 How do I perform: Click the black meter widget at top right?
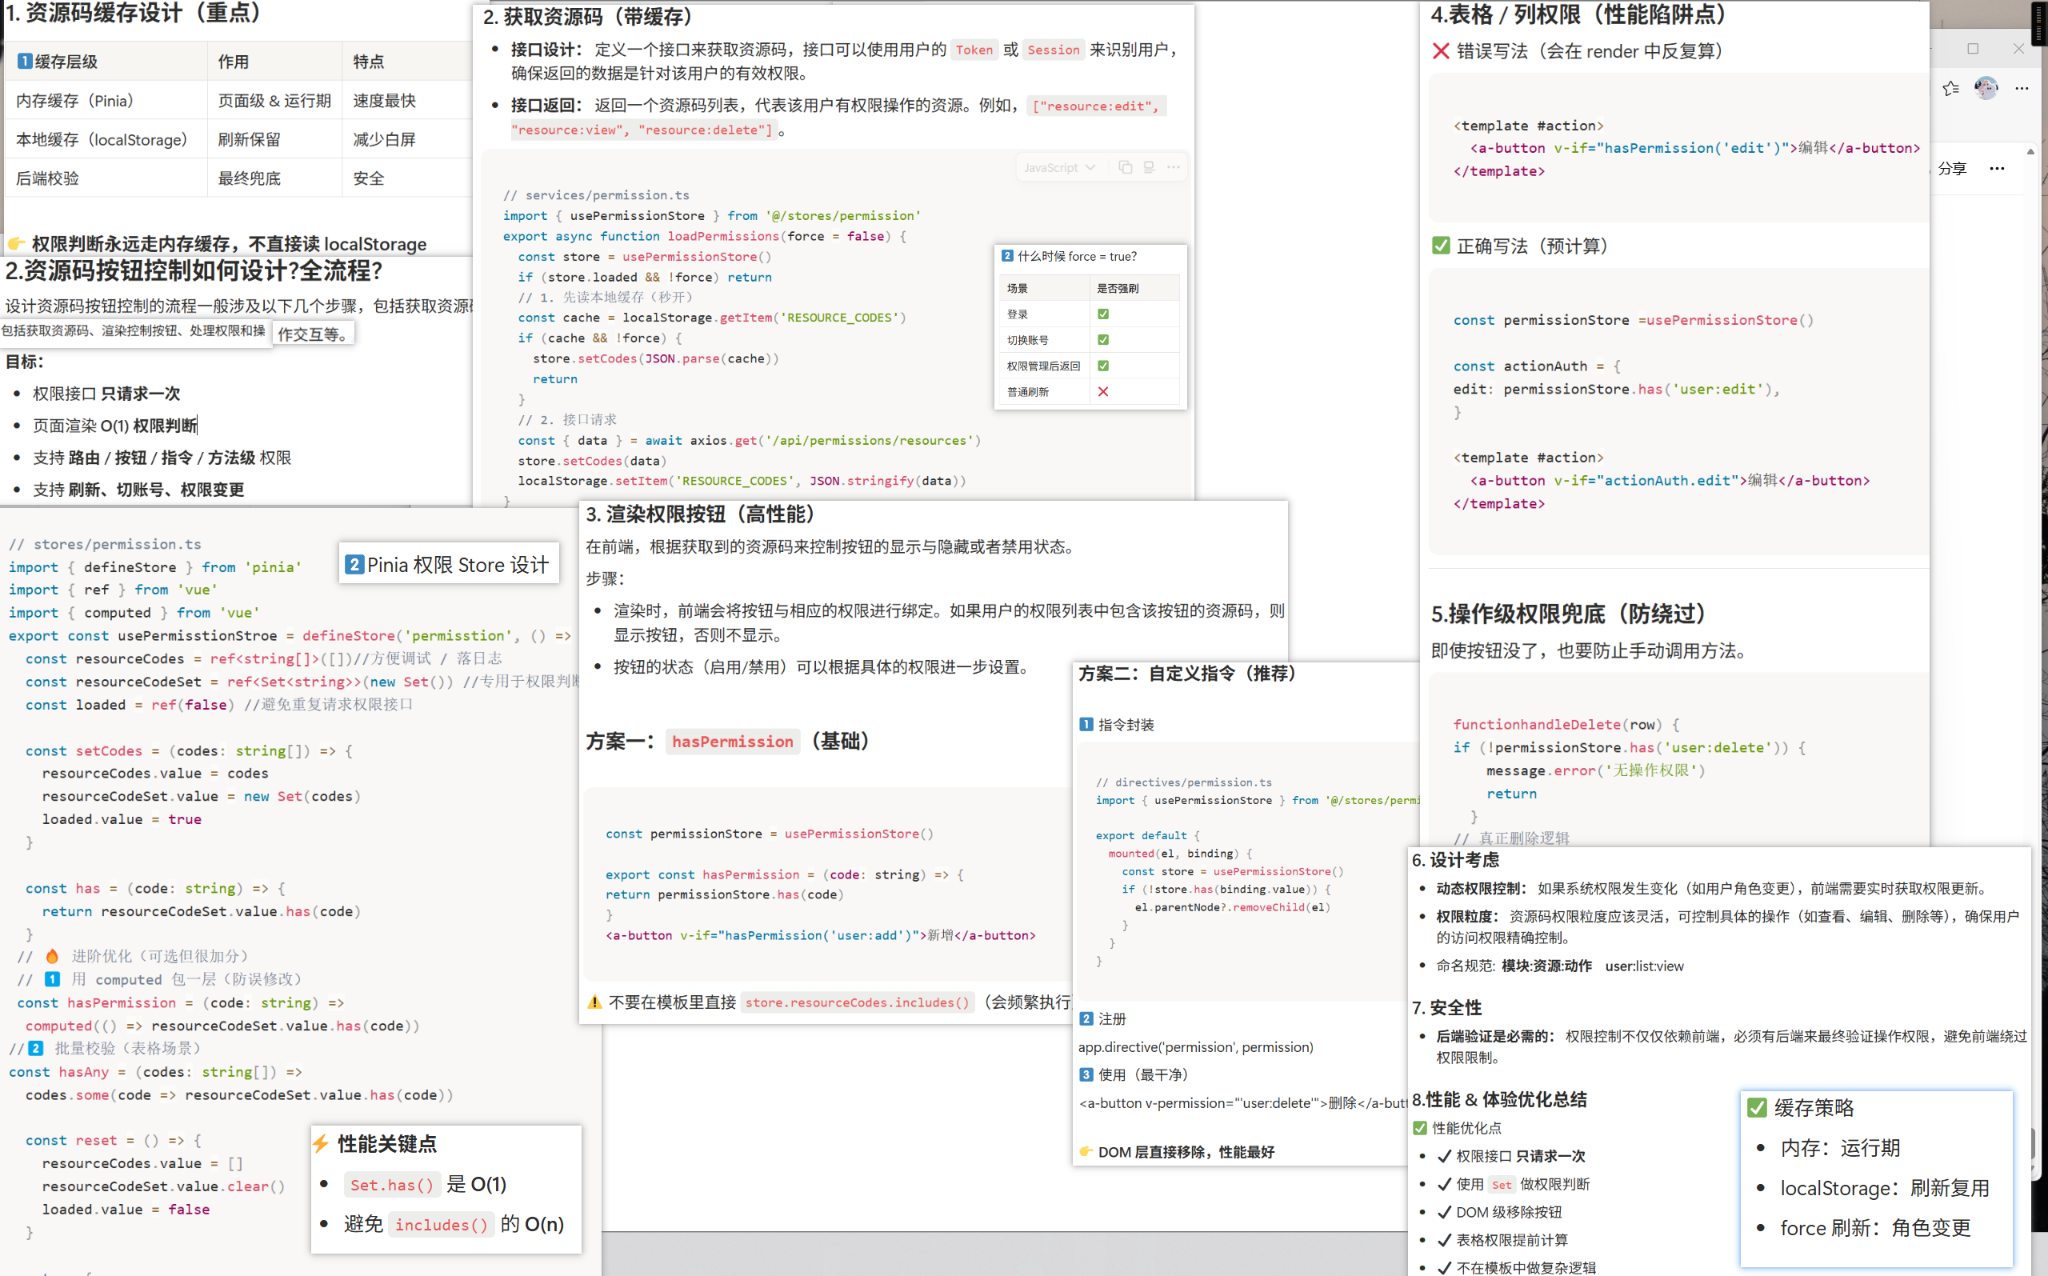2038,22
